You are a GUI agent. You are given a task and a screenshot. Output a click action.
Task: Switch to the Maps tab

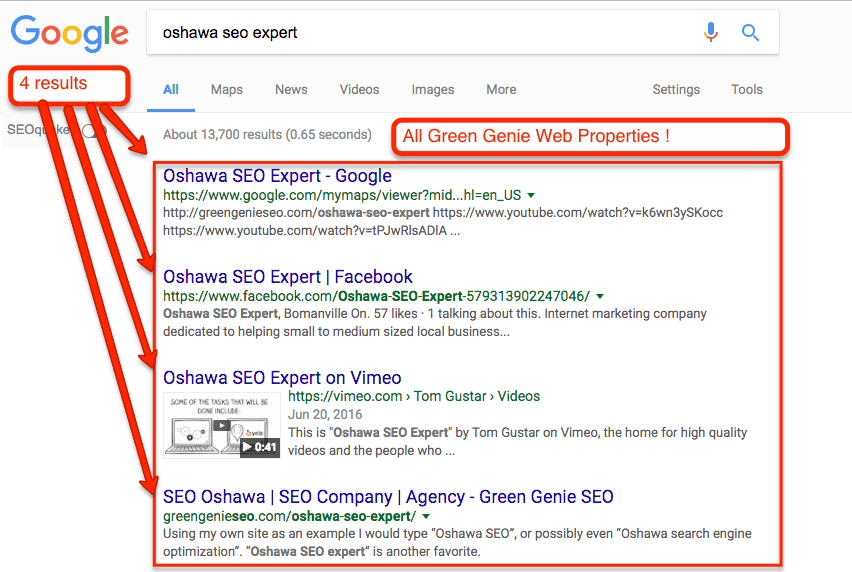[x=227, y=90]
